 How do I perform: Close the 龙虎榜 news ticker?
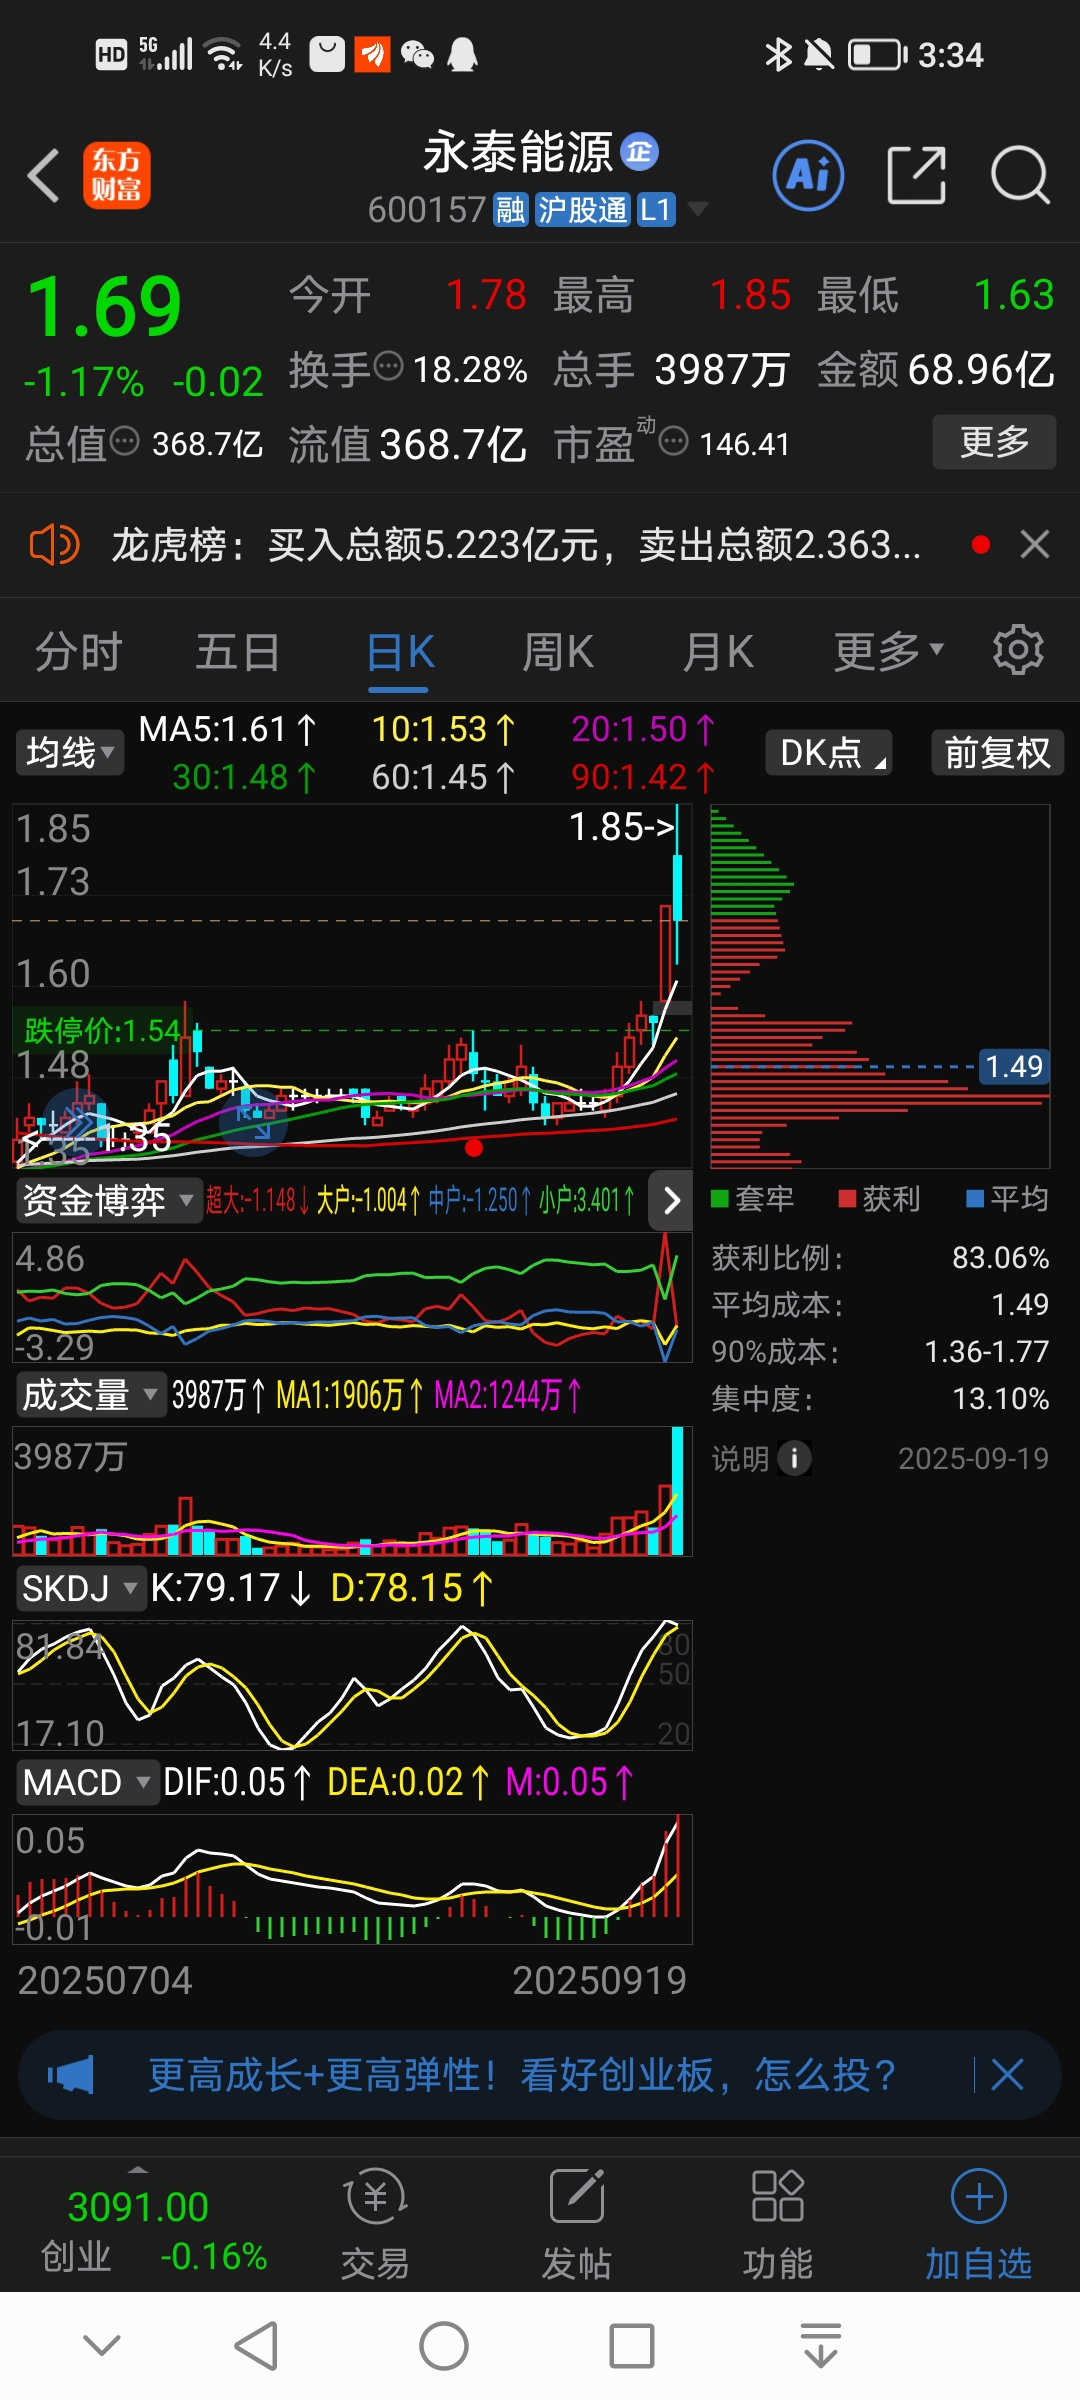pyautogui.click(x=1034, y=545)
